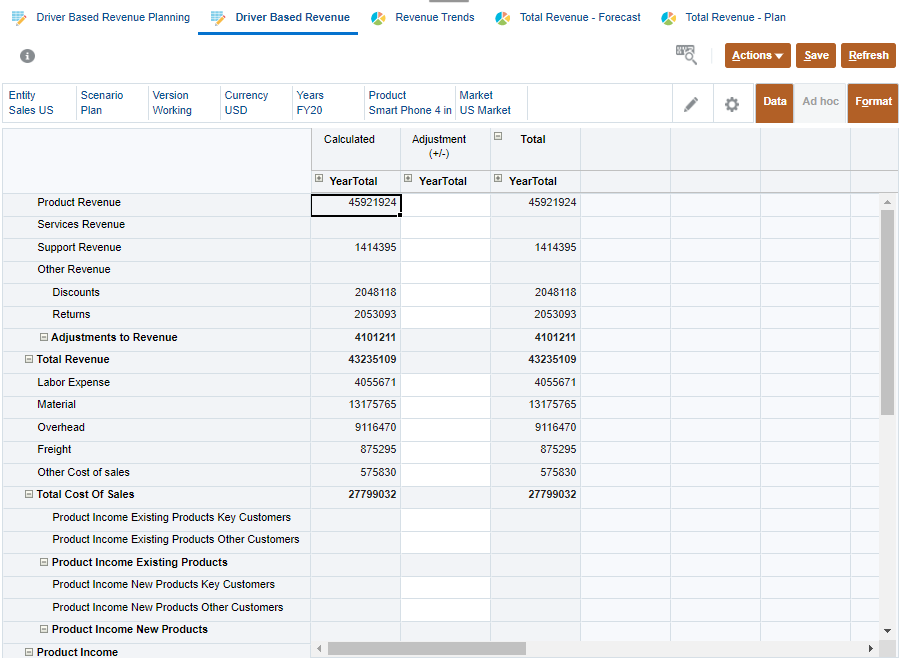Refresh the form values
Screen dimensions: 903x663
coord(867,56)
